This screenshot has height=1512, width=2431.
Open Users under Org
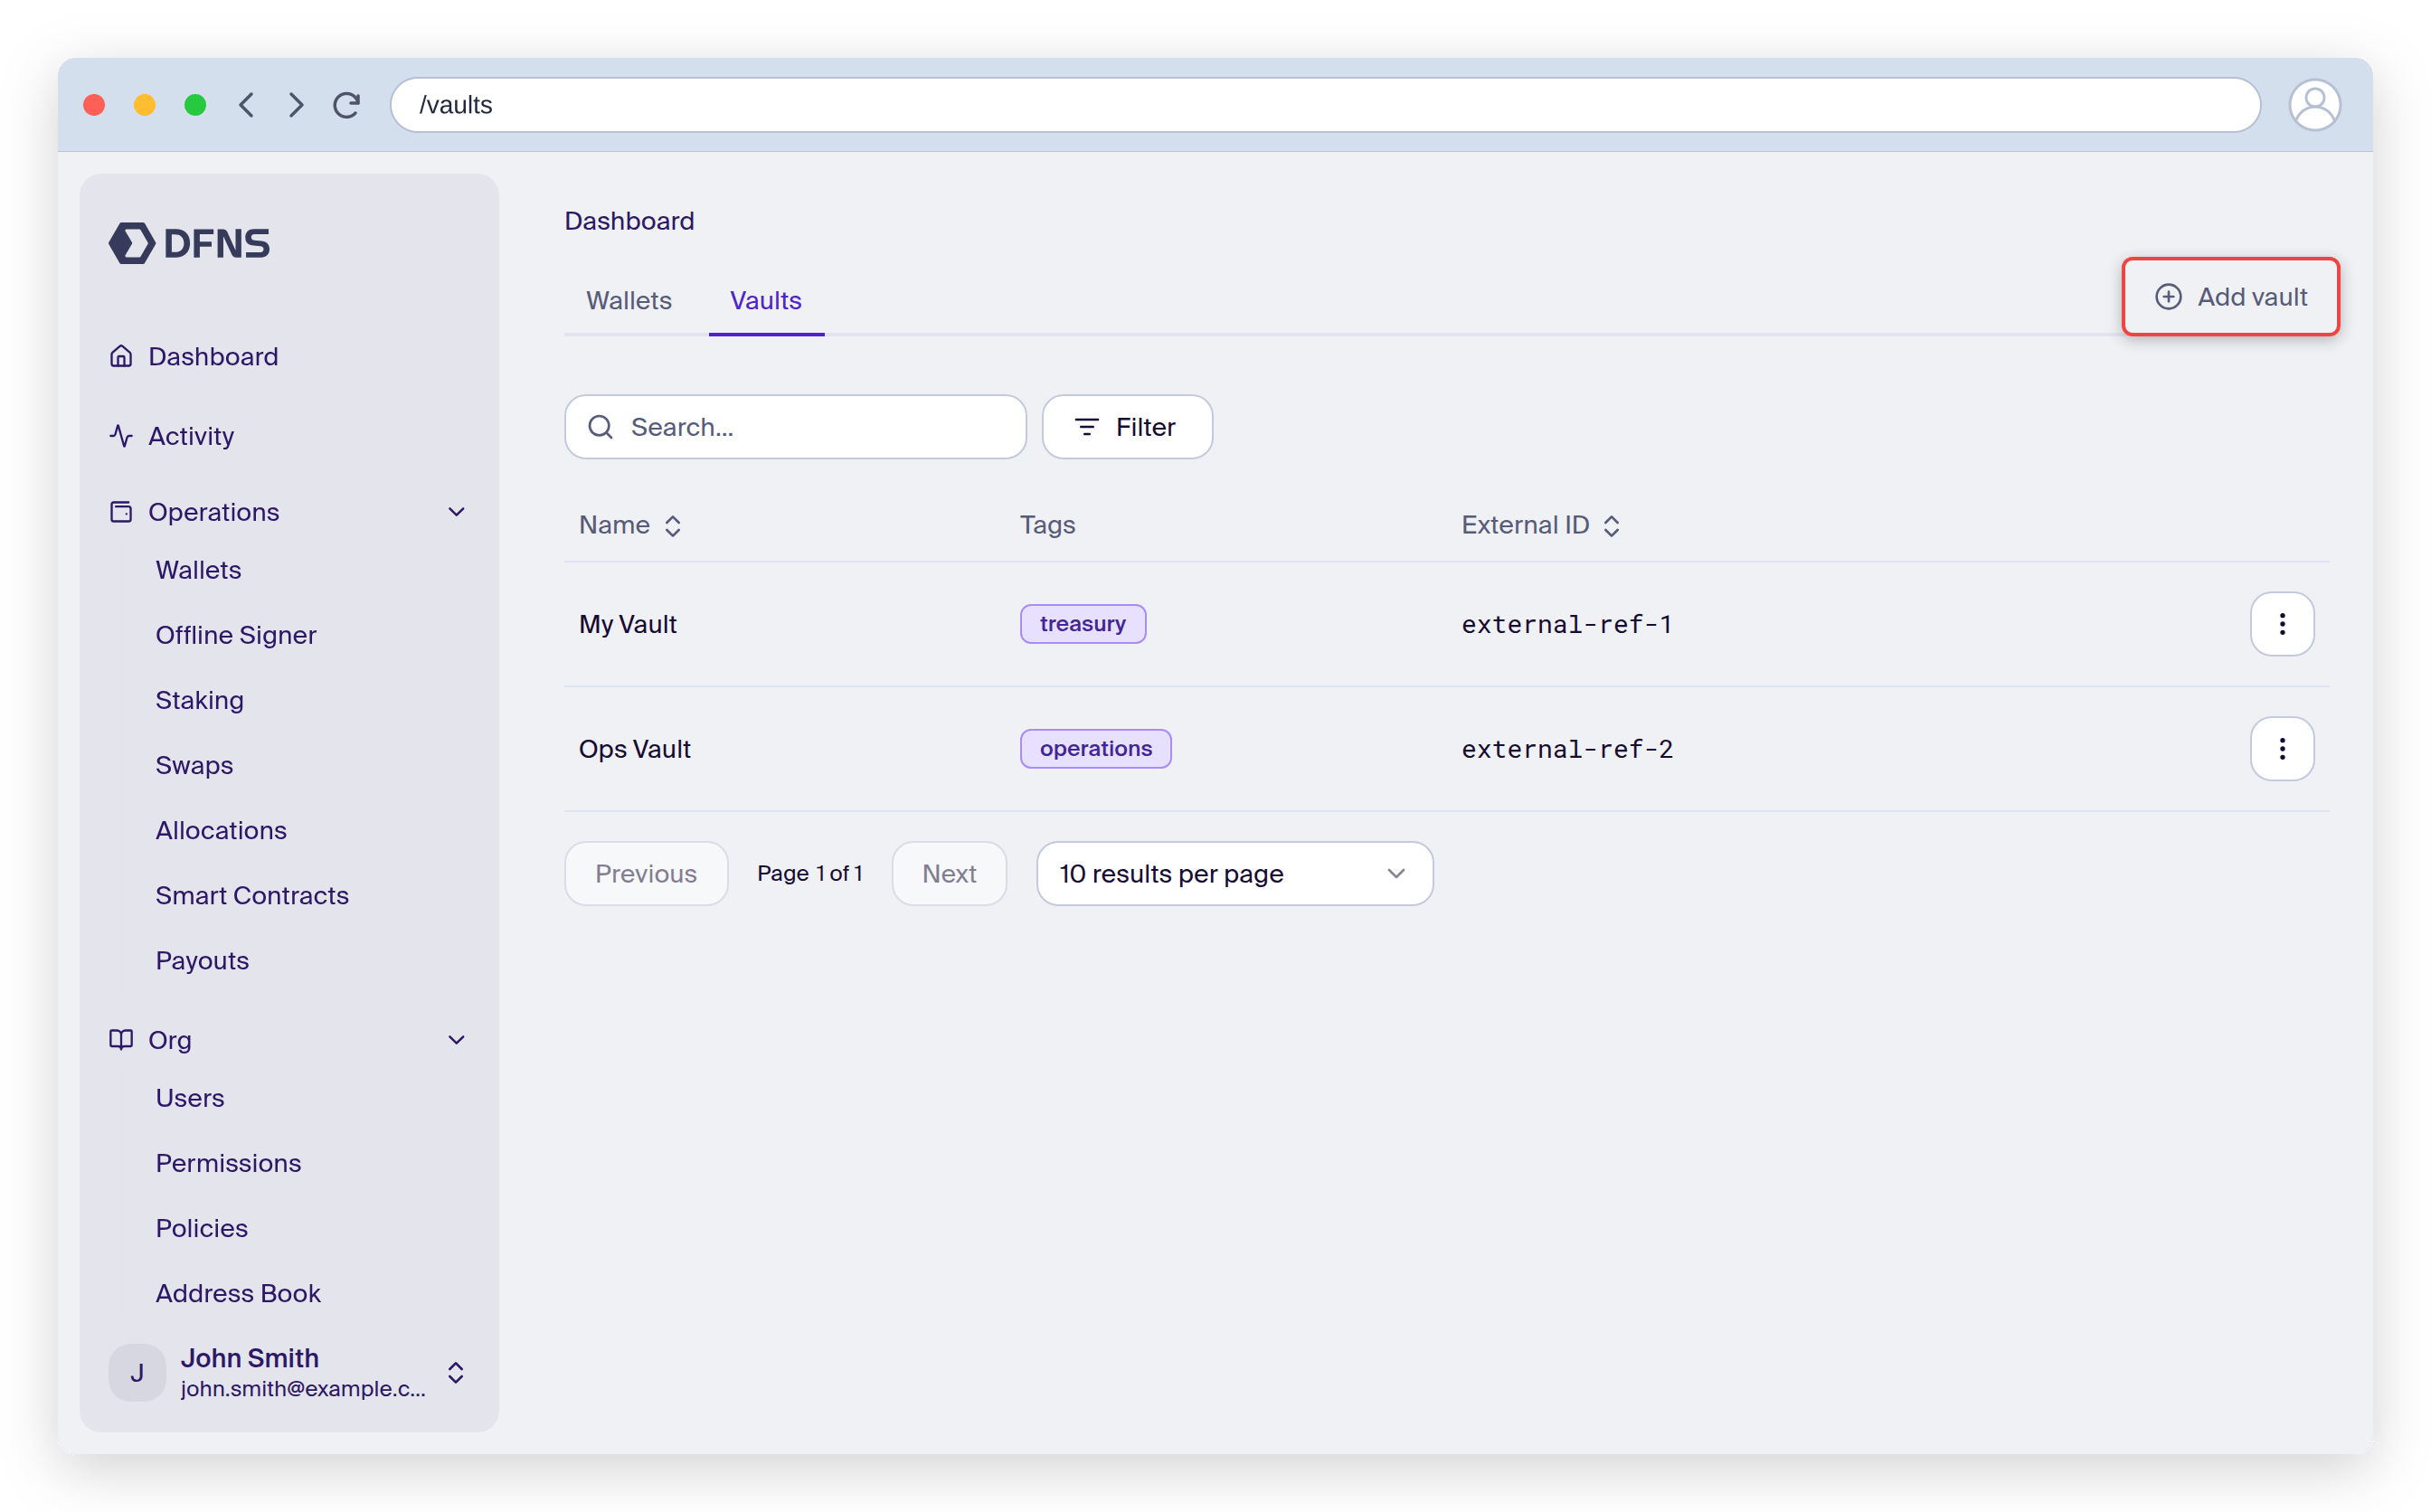tap(190, 1098)
